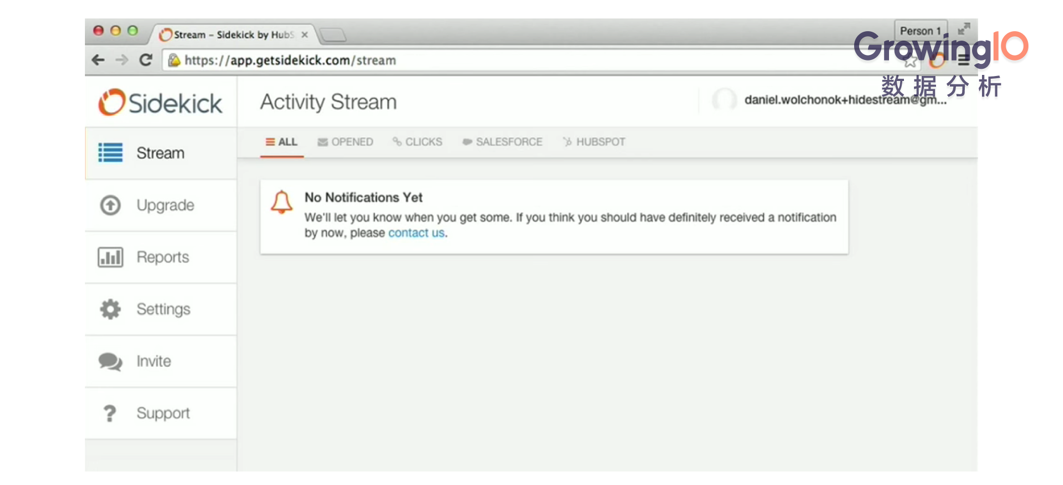Click the Upgrade arrow icon
Viewport: 1063px width, 485px height.
coord(111,205)
